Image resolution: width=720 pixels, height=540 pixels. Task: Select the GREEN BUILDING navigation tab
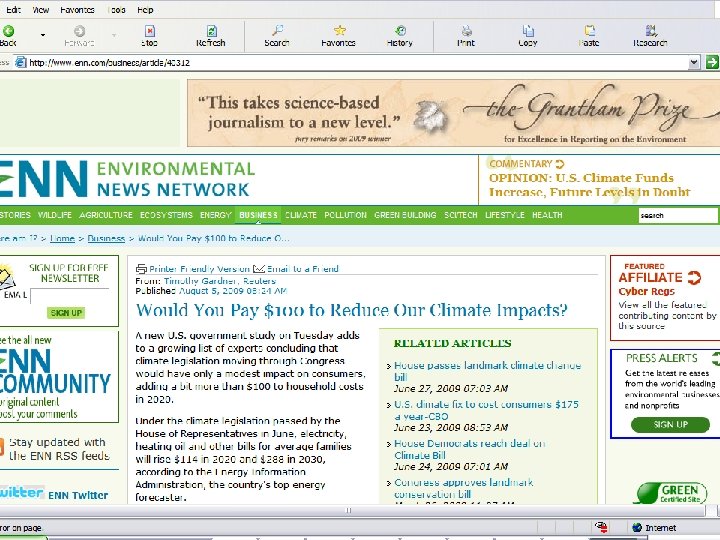[405, 215]
